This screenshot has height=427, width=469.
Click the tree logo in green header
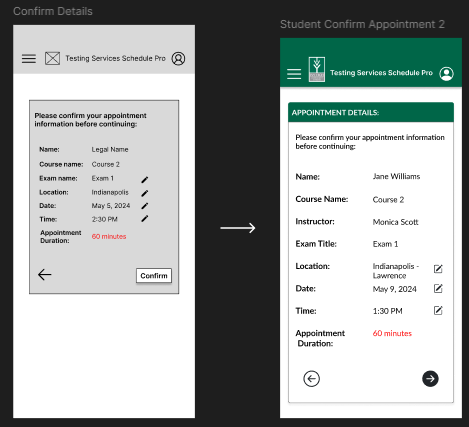pyautogui.click(x=317, y=69)
